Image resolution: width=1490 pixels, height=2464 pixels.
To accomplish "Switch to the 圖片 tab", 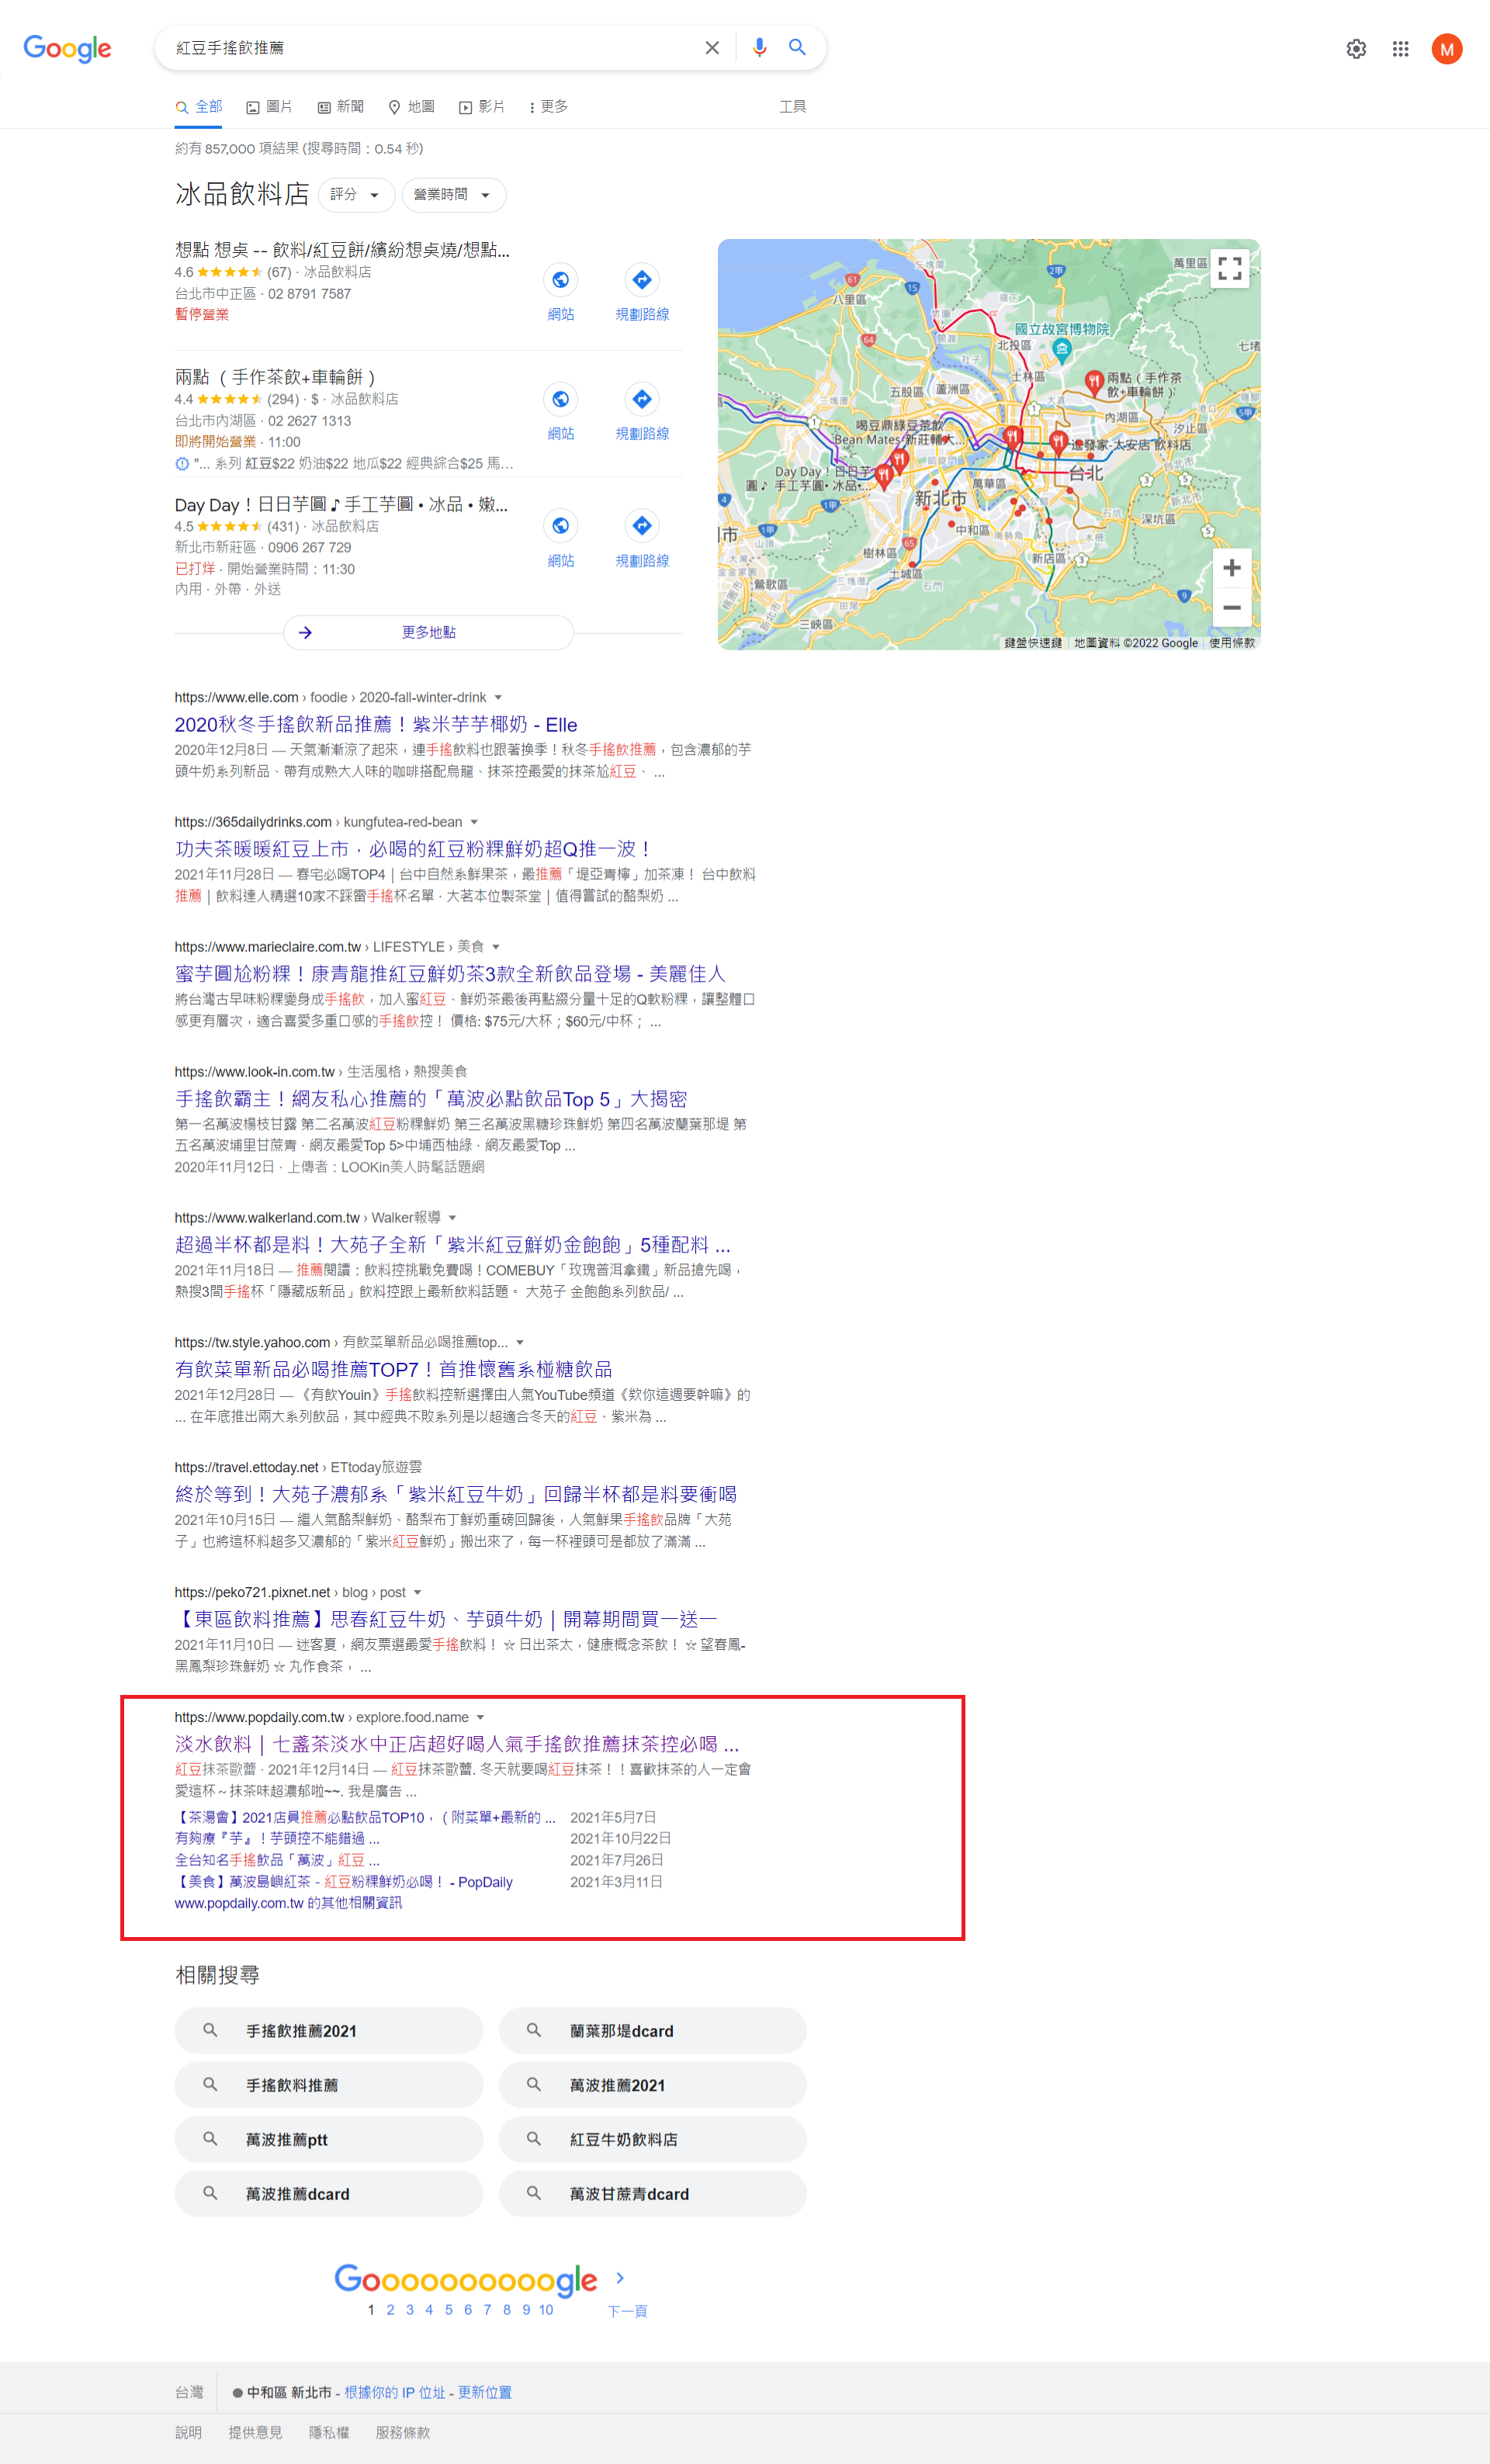I will pyautogui.click(x=270, y=107).
